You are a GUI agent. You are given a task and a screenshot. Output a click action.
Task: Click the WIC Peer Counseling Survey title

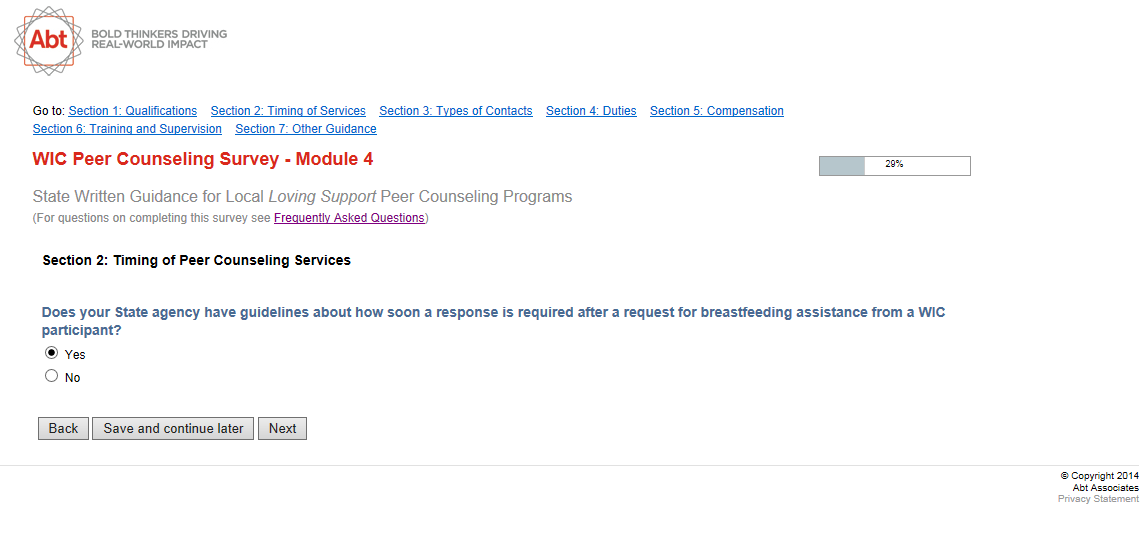point(203,159)
